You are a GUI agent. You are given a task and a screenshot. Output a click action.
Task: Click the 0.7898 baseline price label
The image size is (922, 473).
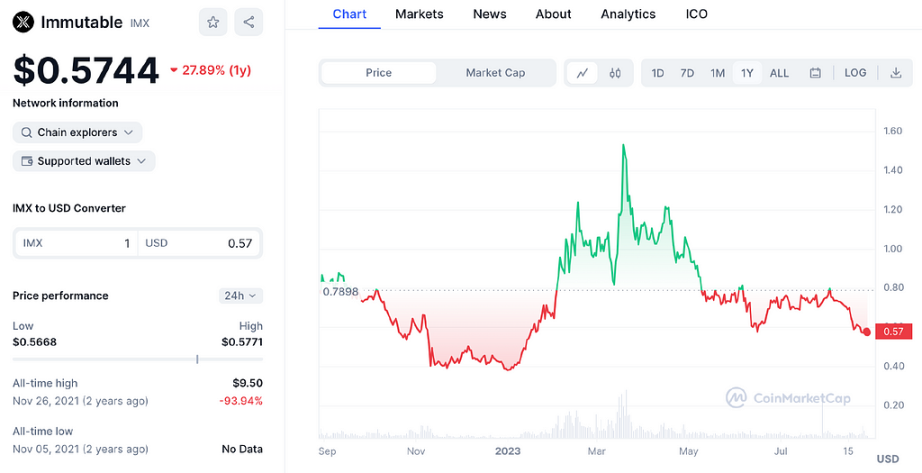(x=340, y=291)
